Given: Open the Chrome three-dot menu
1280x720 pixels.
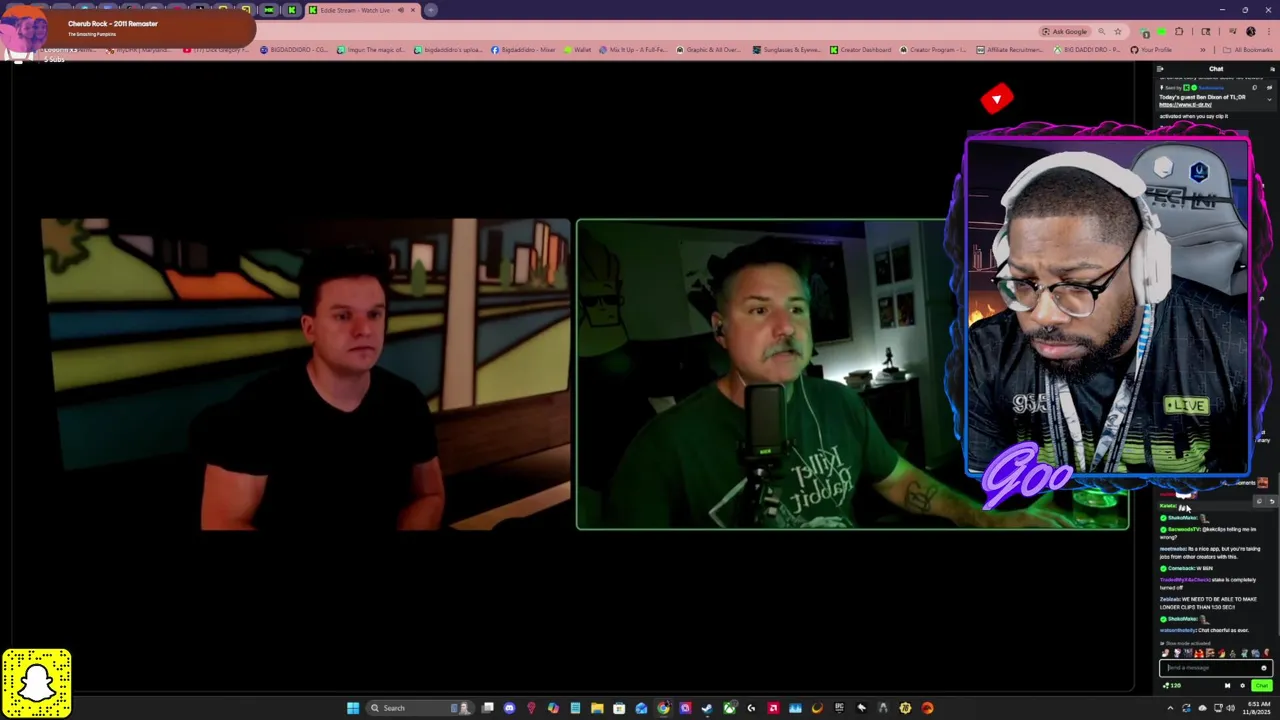Looking at the screenshot, I should pyautogui.click(x=1269, y=31).
